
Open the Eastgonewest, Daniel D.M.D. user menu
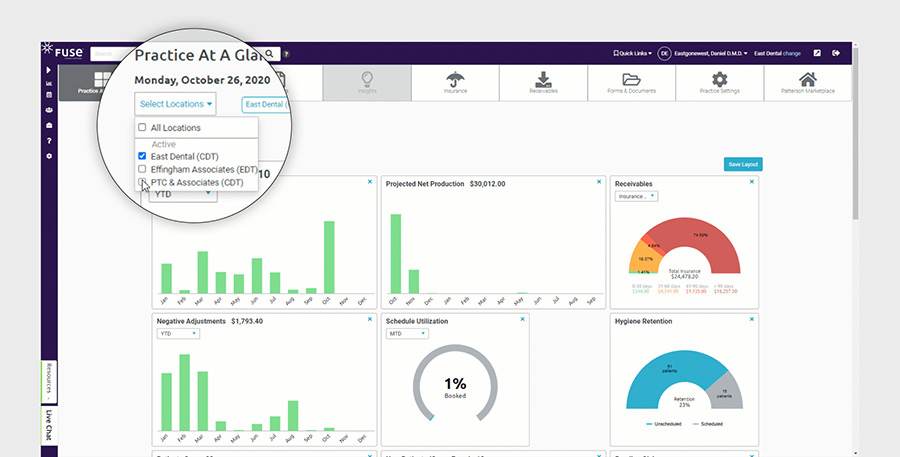coord(711,53)
